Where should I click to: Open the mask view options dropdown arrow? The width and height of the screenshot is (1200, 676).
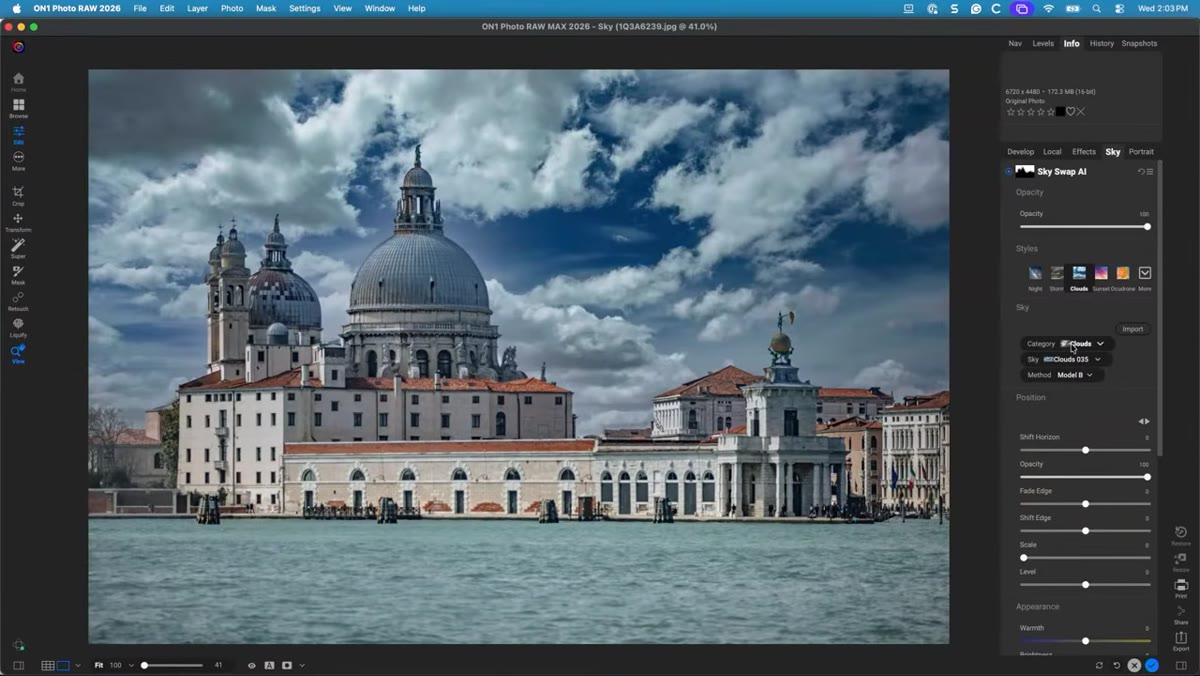(x=302, y=665)
